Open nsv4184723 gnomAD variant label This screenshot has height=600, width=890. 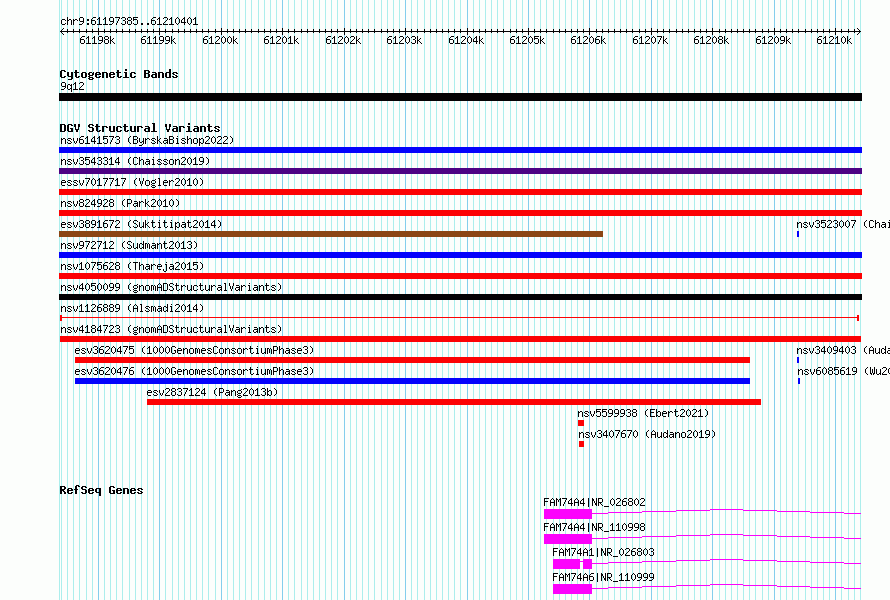pos(171,329)
